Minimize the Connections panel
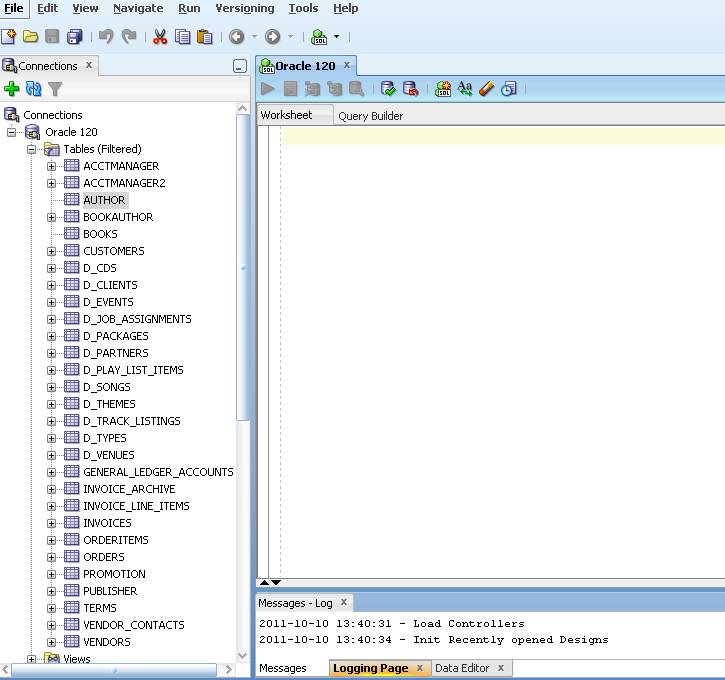The height and width of the screenshot is (680, 725). point(239,66)
